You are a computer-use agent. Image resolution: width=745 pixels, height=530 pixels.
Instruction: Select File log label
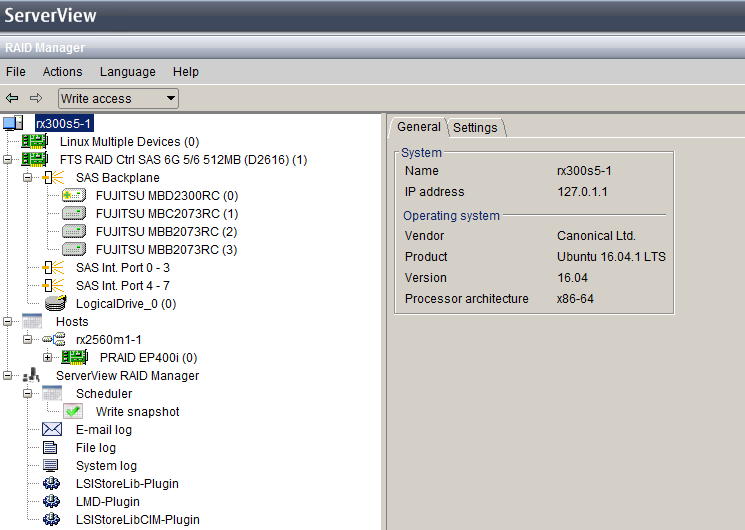96,448
